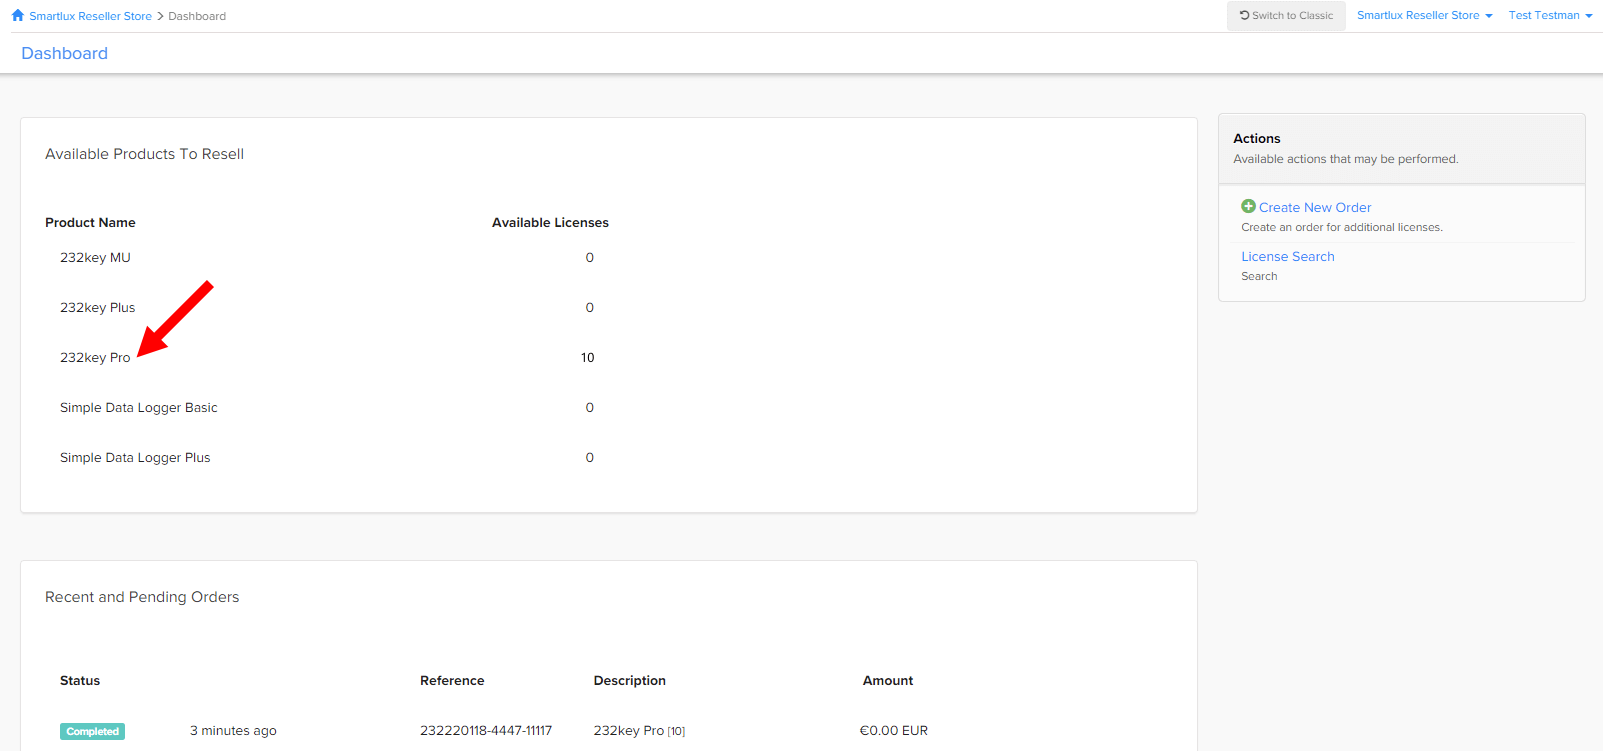Viewport: 1603px width, 751px height.
Task: Select the 232key Plus product name
Action: (x=97, y=307)
